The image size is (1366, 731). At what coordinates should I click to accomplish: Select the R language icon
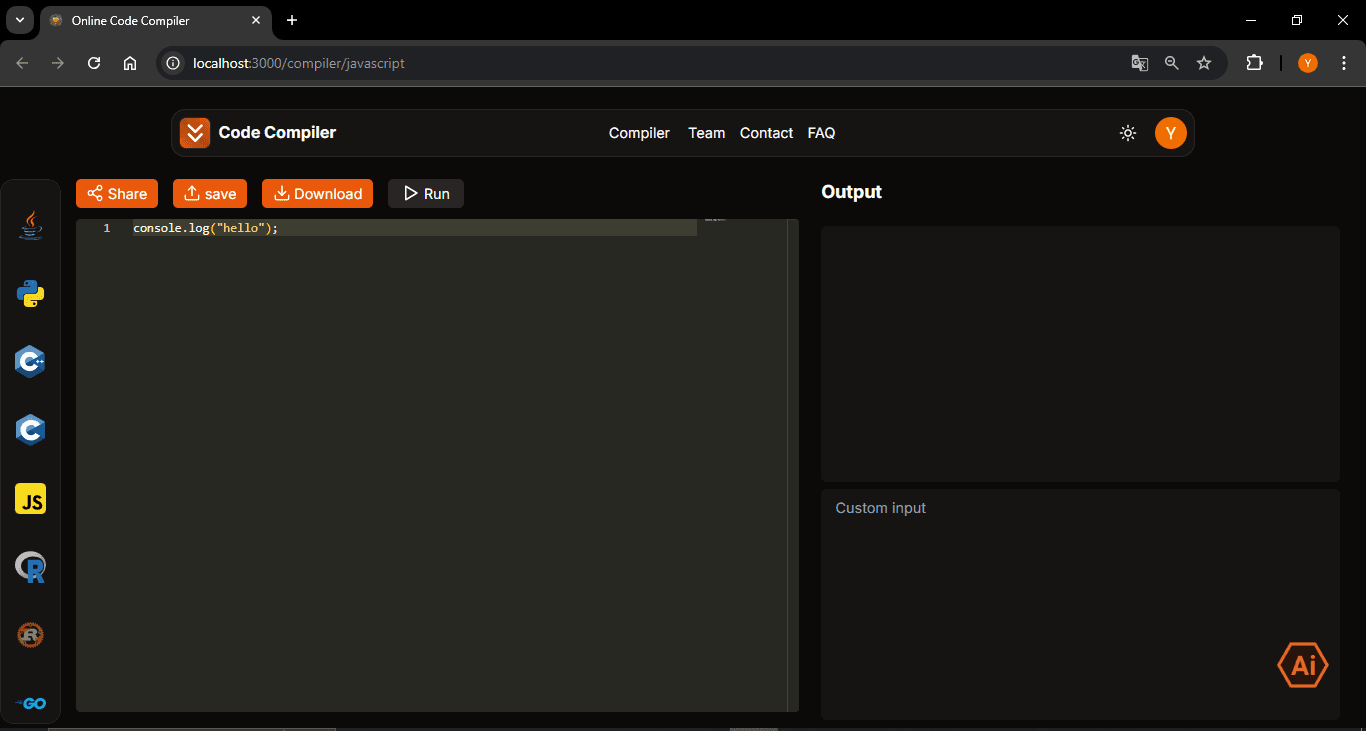pos(31,567)
